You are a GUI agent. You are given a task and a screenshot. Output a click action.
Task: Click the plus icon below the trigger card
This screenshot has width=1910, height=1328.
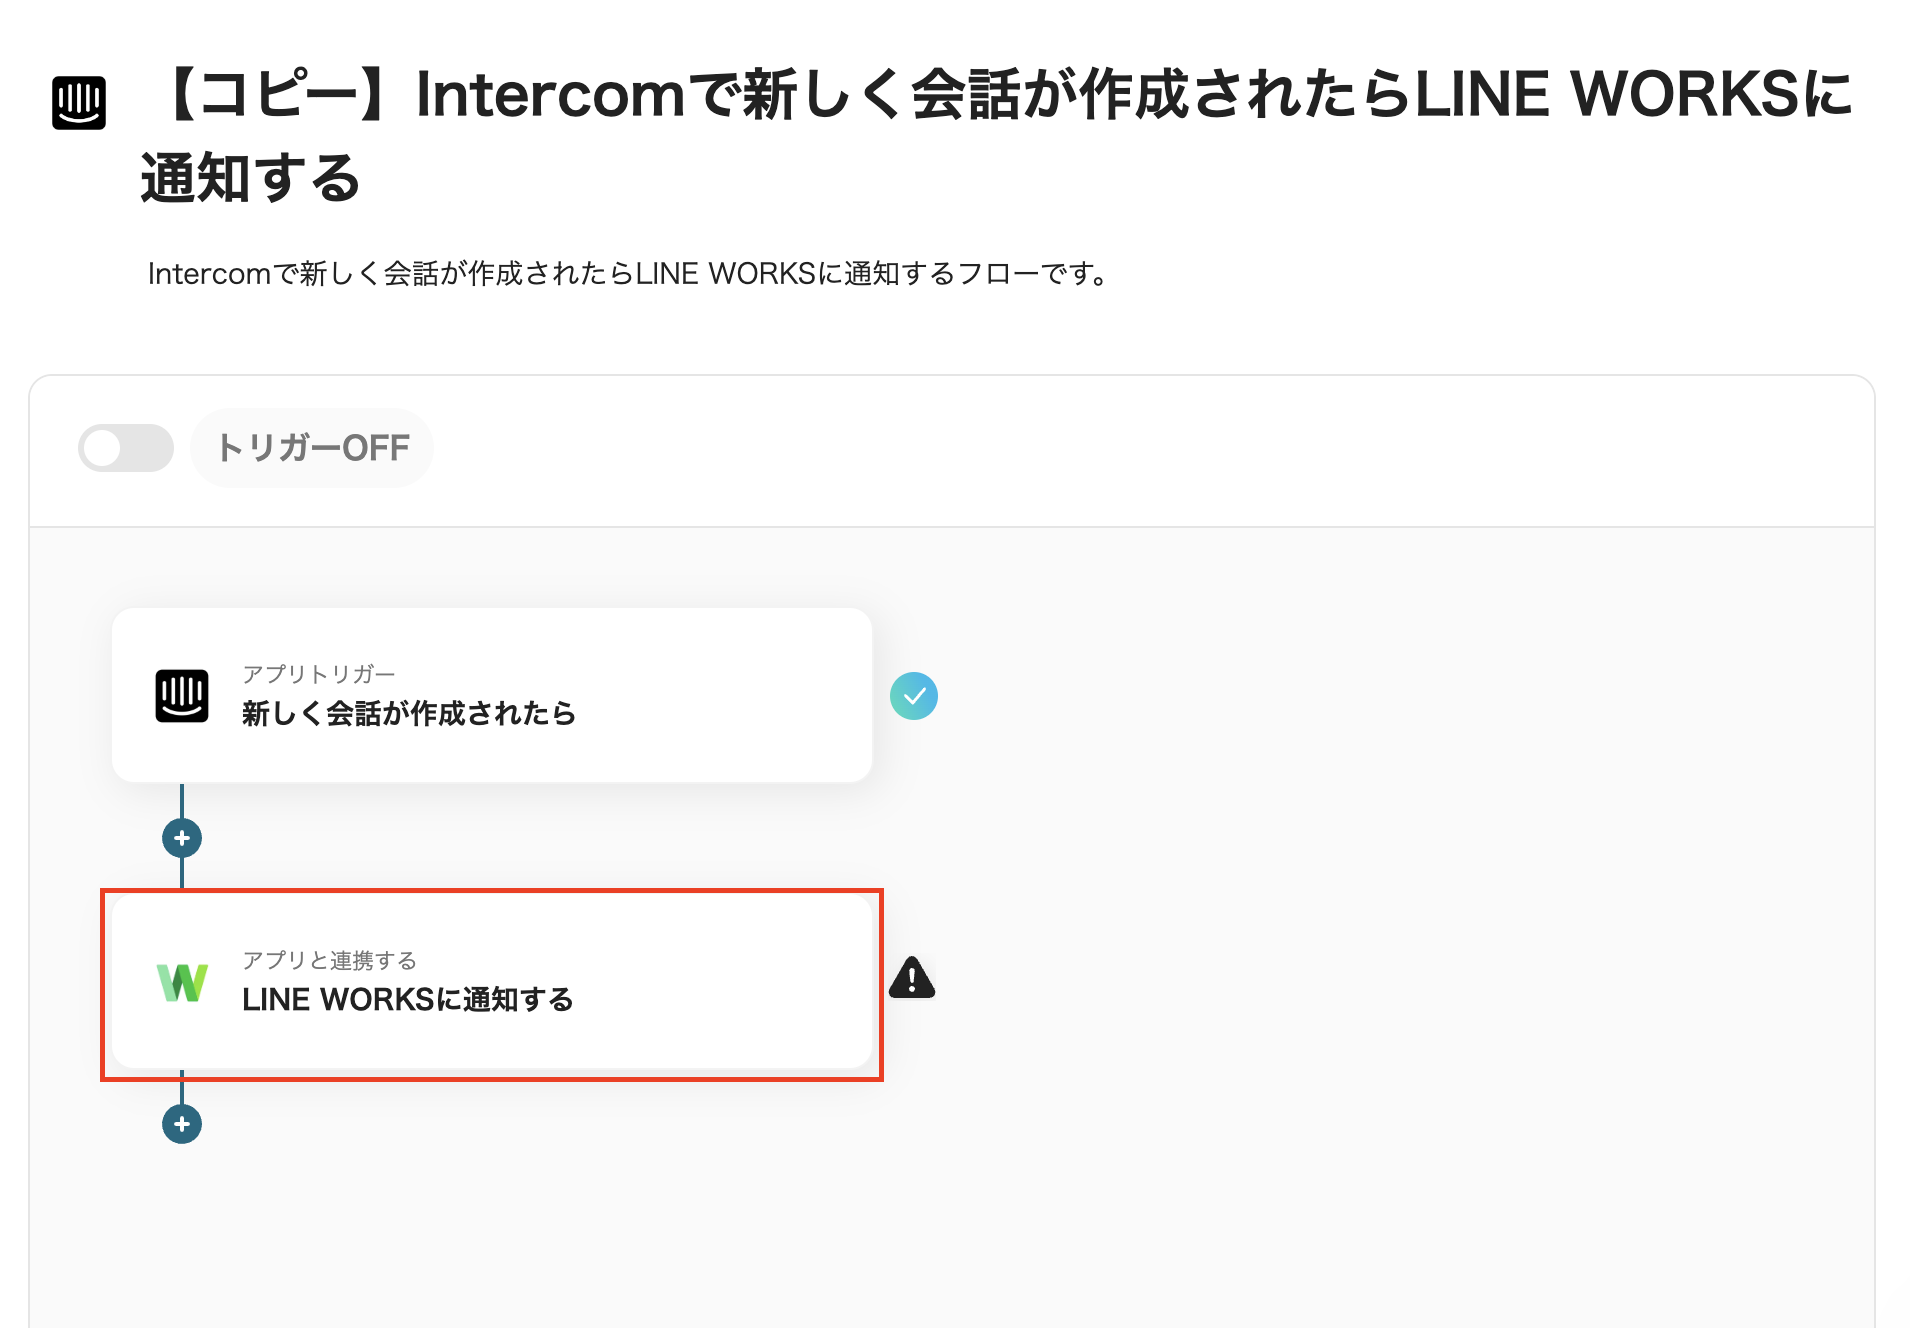tap(181, 838)
